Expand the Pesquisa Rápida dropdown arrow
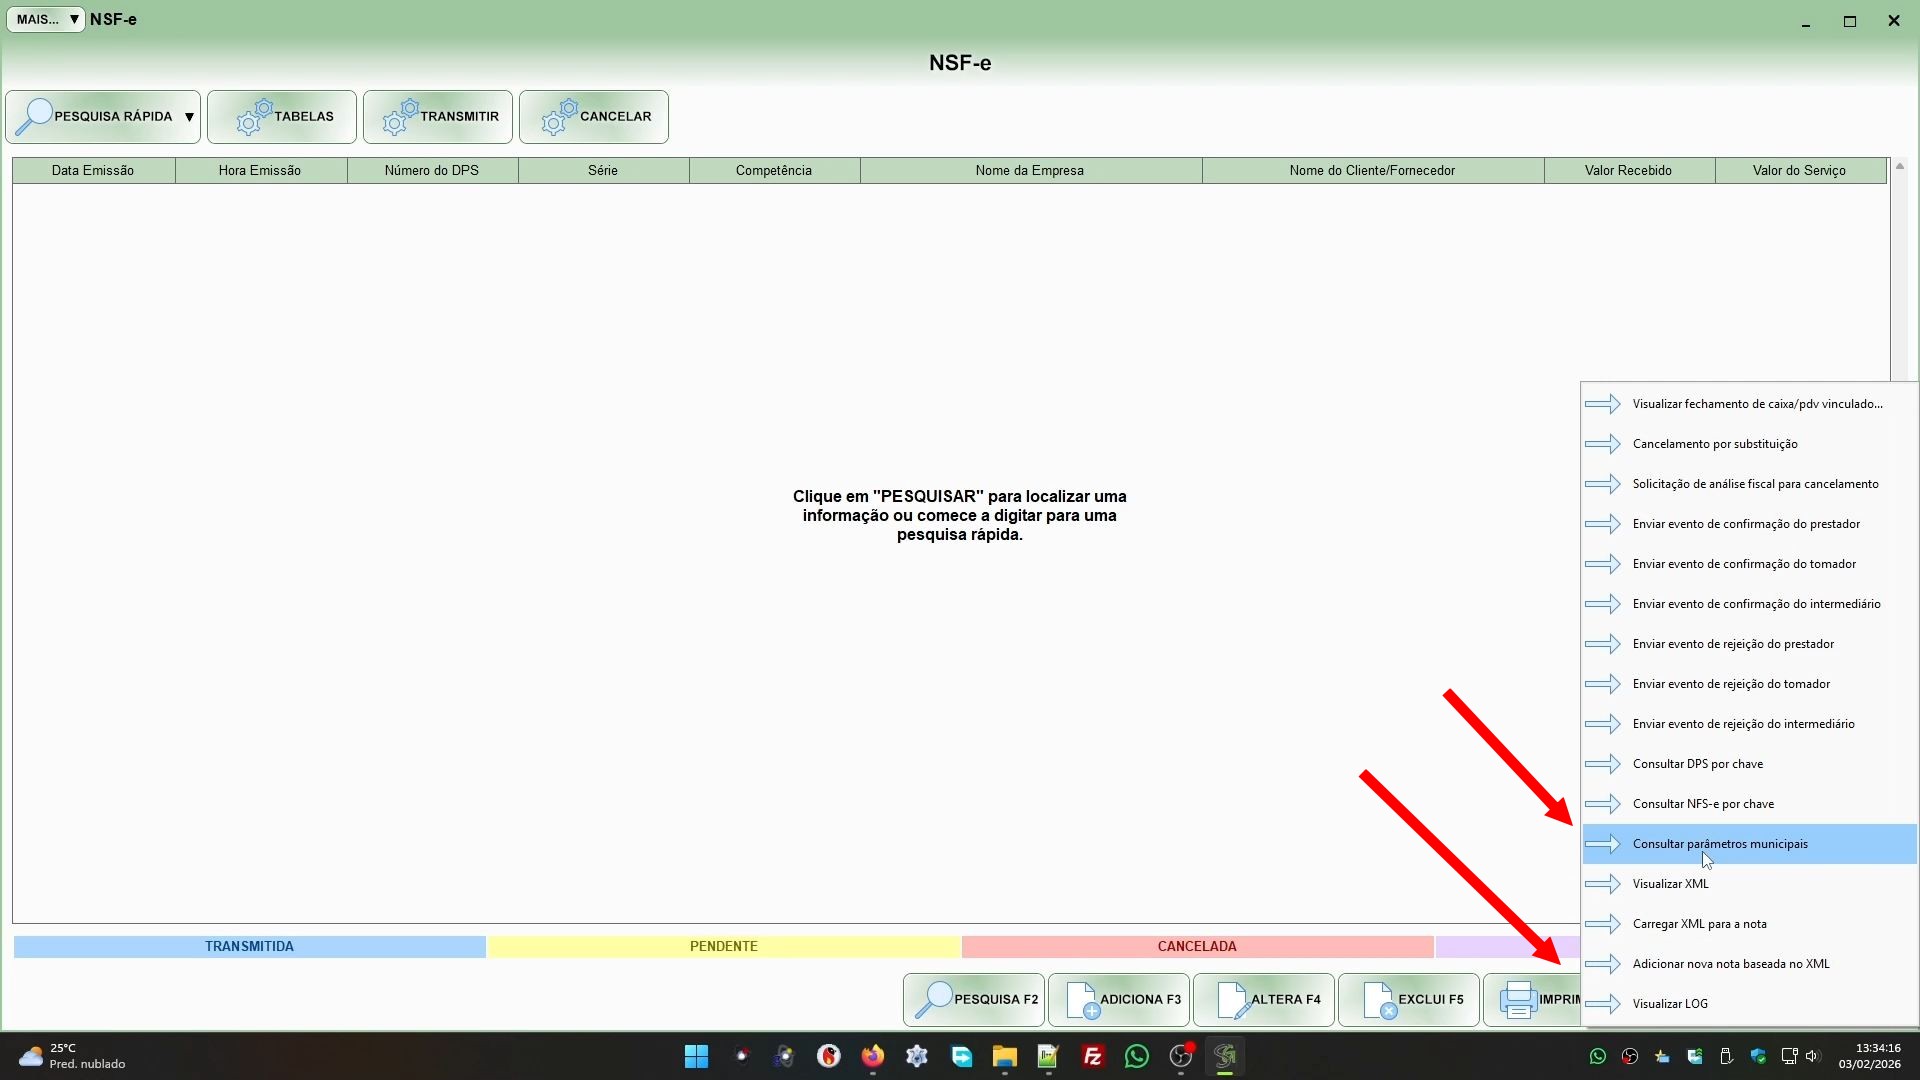This screenshot has width=1920, height=1080. coord(189,117)
